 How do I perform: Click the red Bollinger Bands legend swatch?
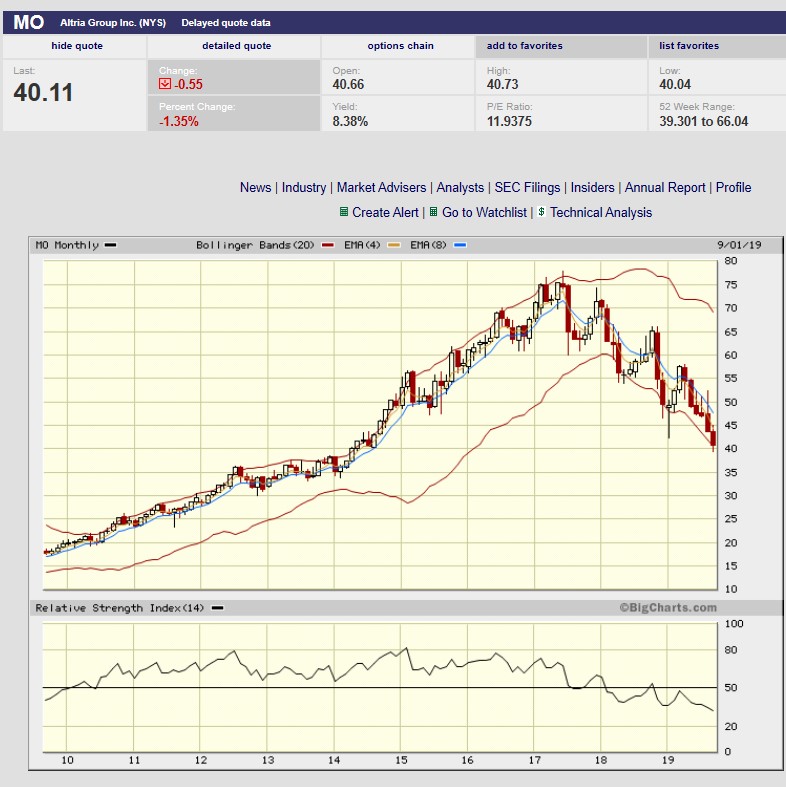[327, 245]
